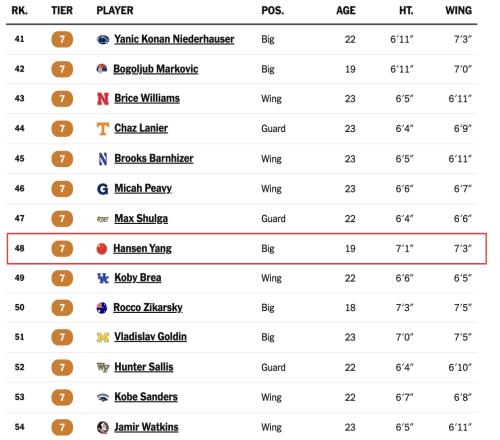Click the tier 7 badge for rank 50
This screenshot has height=440, width=500.
(x=62, y=308)
